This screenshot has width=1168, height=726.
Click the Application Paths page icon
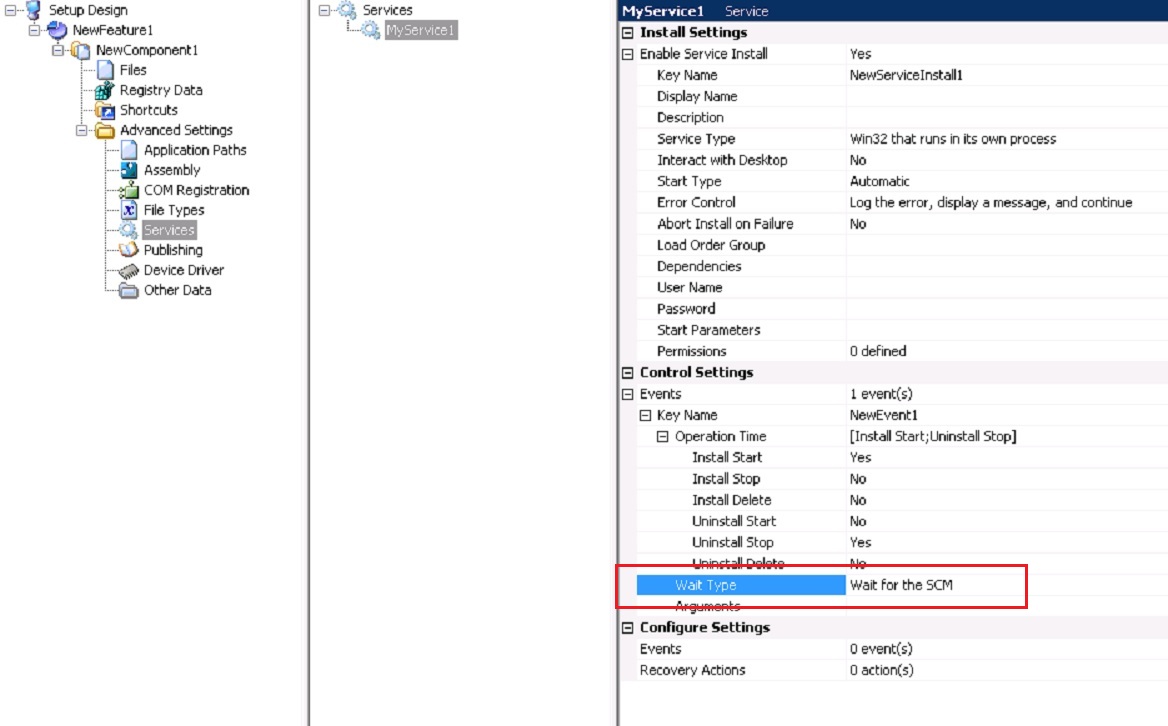tap(128, 150)
